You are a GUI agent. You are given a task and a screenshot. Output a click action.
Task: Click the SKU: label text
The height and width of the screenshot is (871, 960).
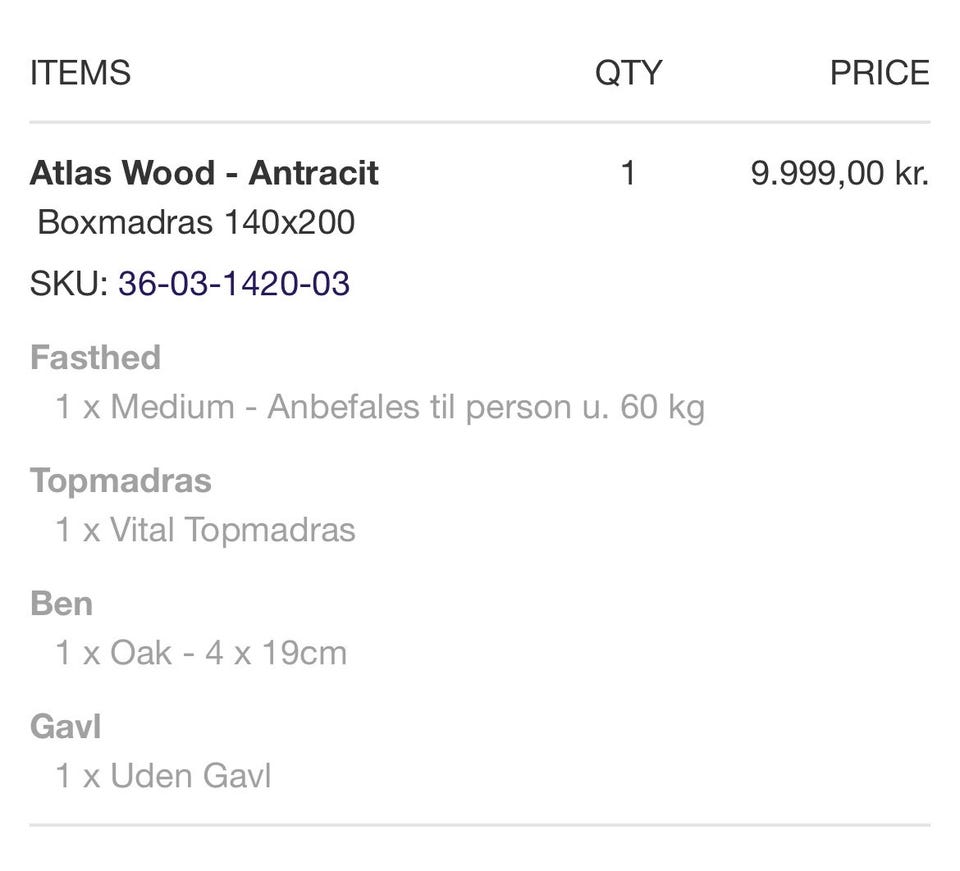tap(68, 284)
